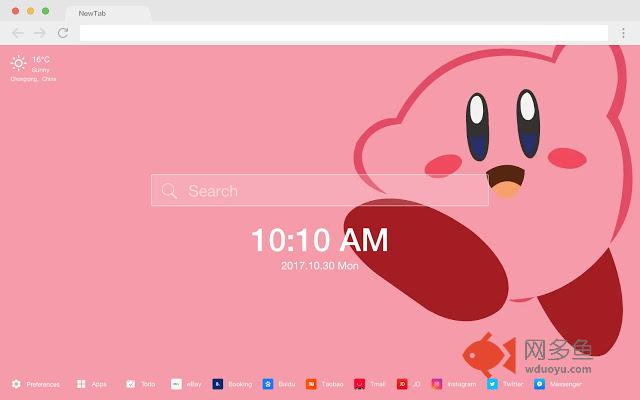Reload the page with refresh icon

pyautogui.click(x=63, y=33)
